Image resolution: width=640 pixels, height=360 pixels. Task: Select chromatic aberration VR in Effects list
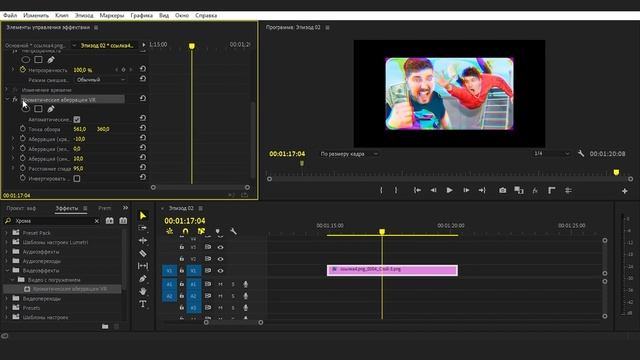coord(69,289)
